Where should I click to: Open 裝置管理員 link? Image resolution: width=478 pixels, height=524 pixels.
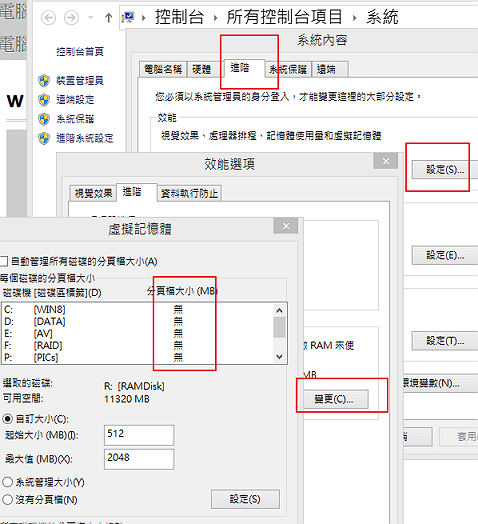(x=80, y=81)
